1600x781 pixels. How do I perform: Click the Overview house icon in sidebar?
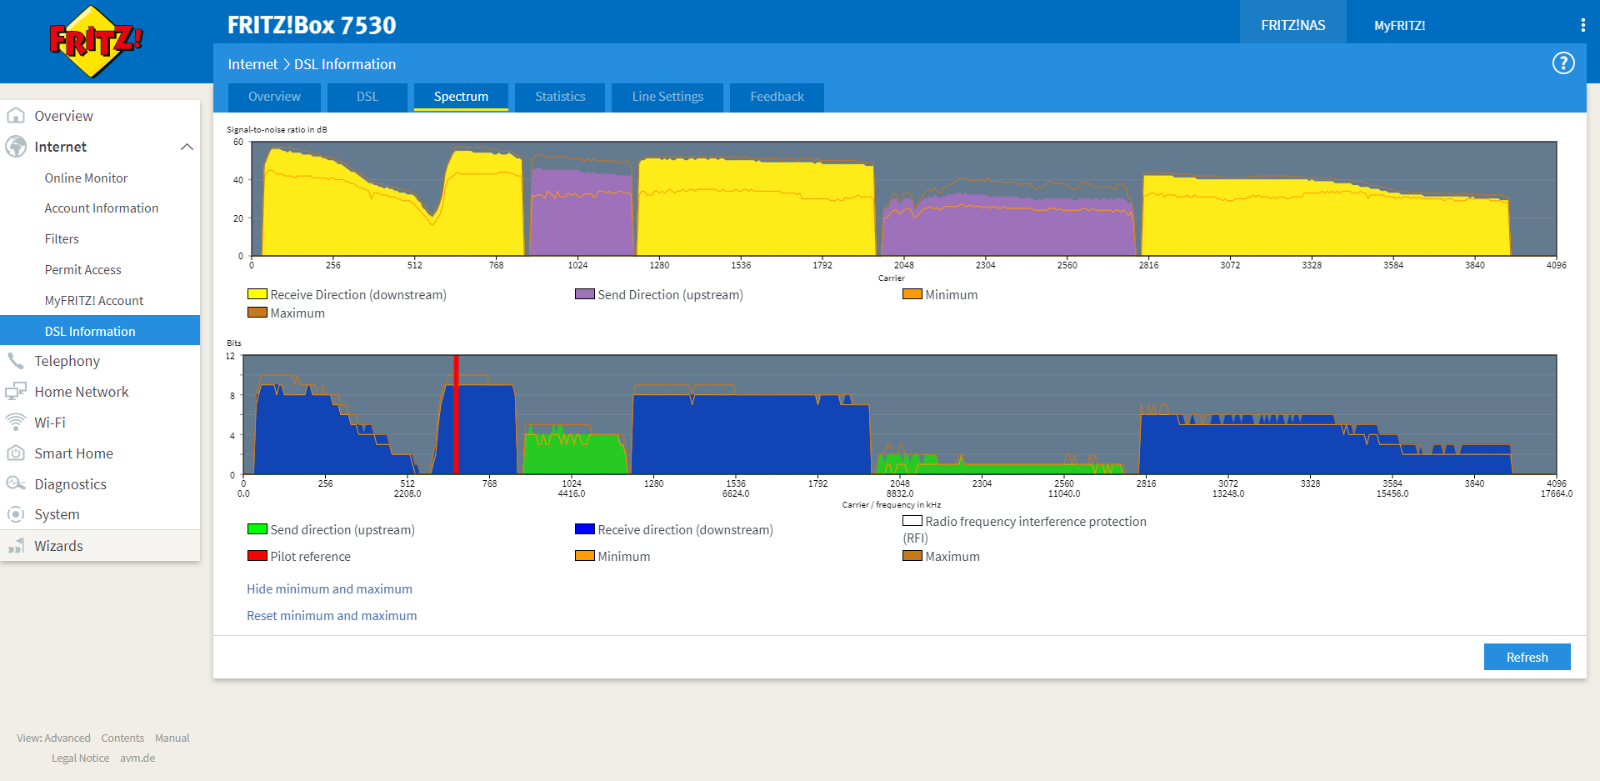pyautogui.click(x=16, y=115)
